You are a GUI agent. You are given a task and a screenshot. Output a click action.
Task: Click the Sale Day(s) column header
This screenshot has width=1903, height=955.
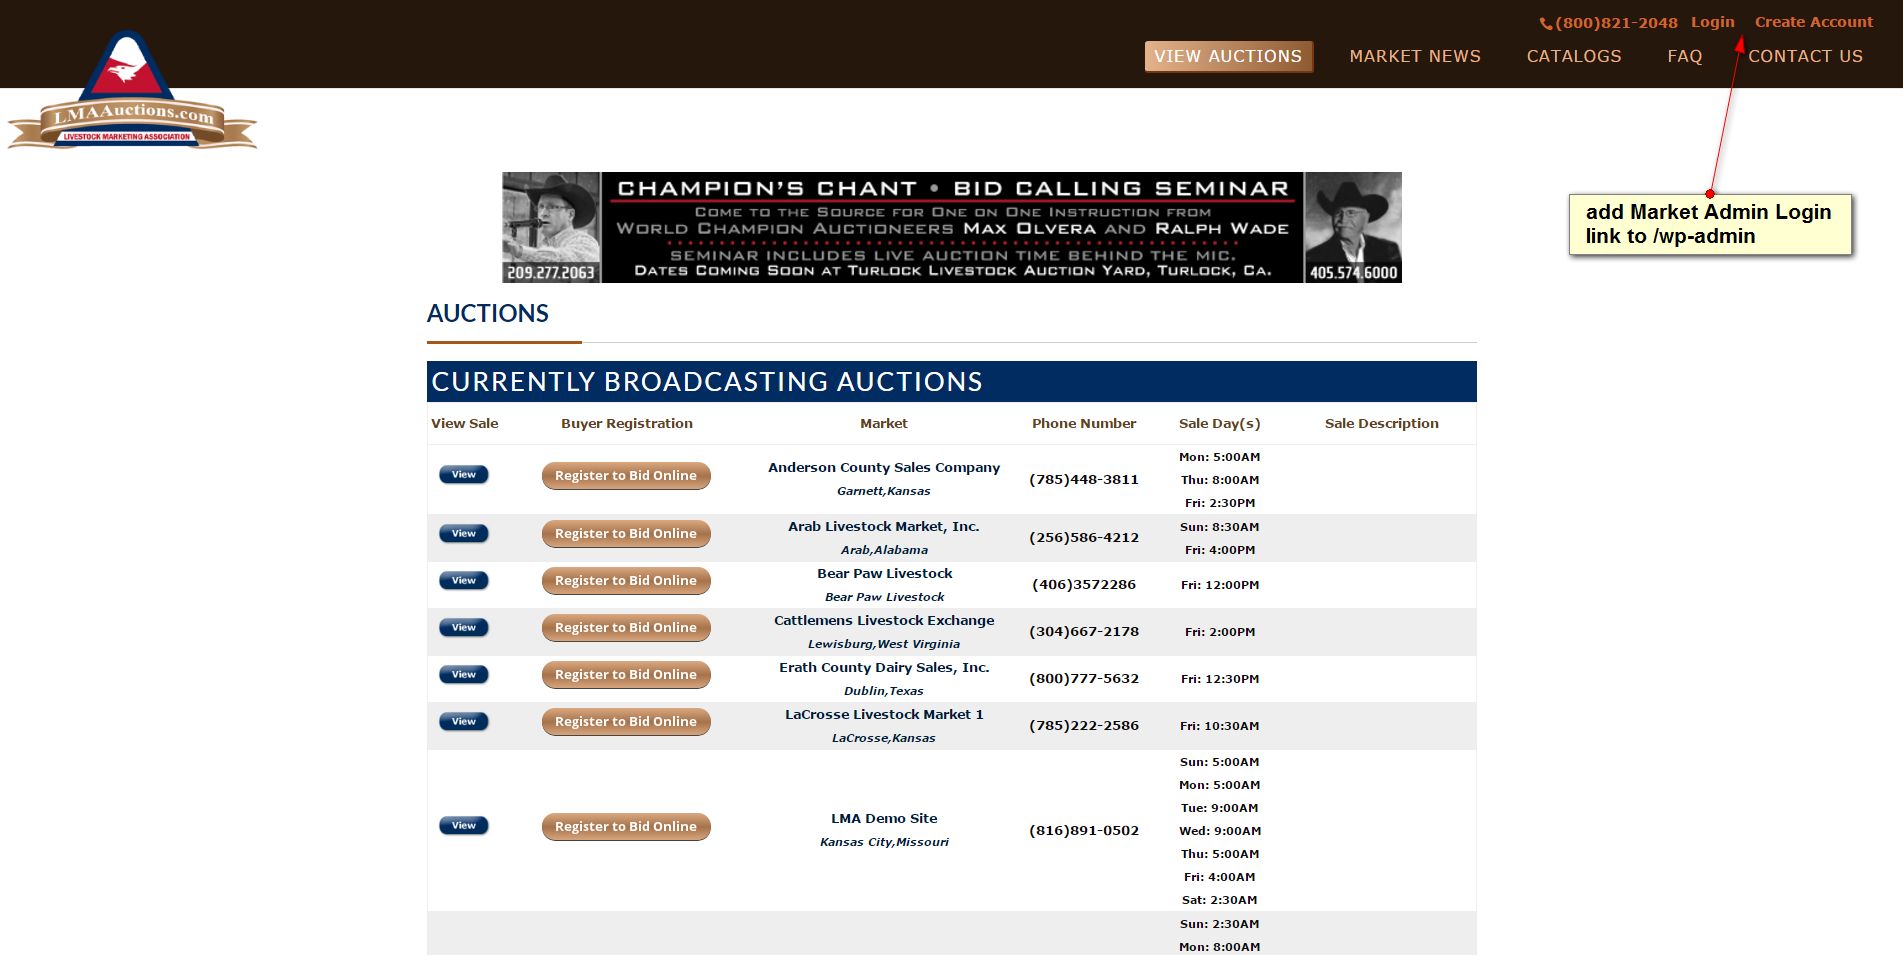click(1220, 423)
